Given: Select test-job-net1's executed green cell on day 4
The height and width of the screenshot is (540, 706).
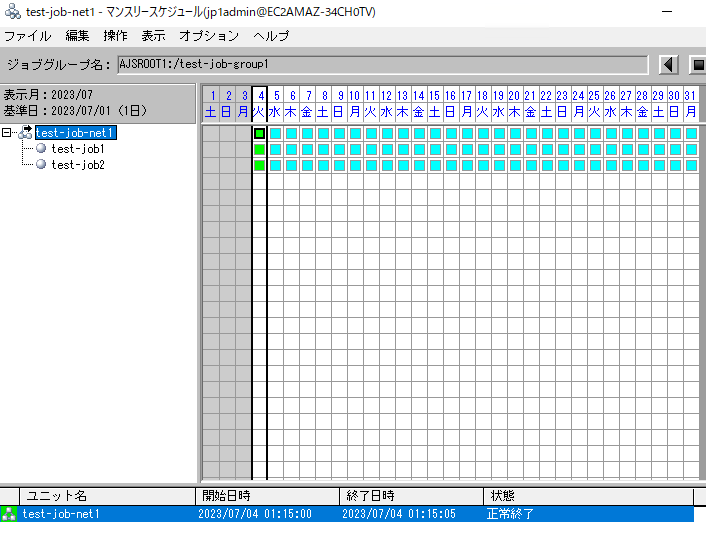Looking at the screenshot, I should coord(260,134).
